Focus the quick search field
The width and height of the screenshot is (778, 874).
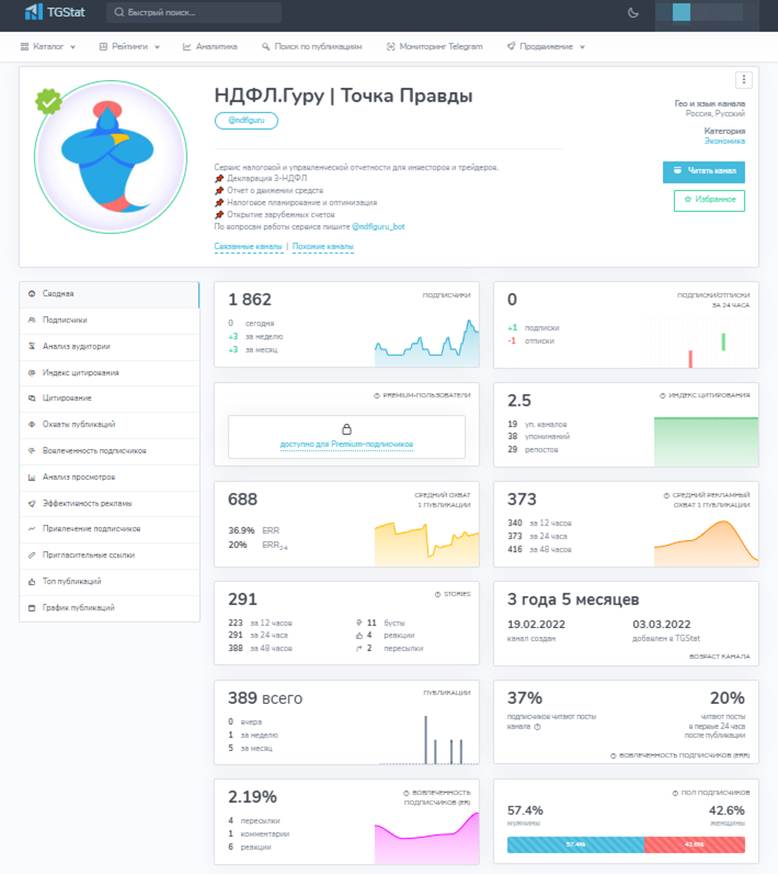[x=194, y=12]
